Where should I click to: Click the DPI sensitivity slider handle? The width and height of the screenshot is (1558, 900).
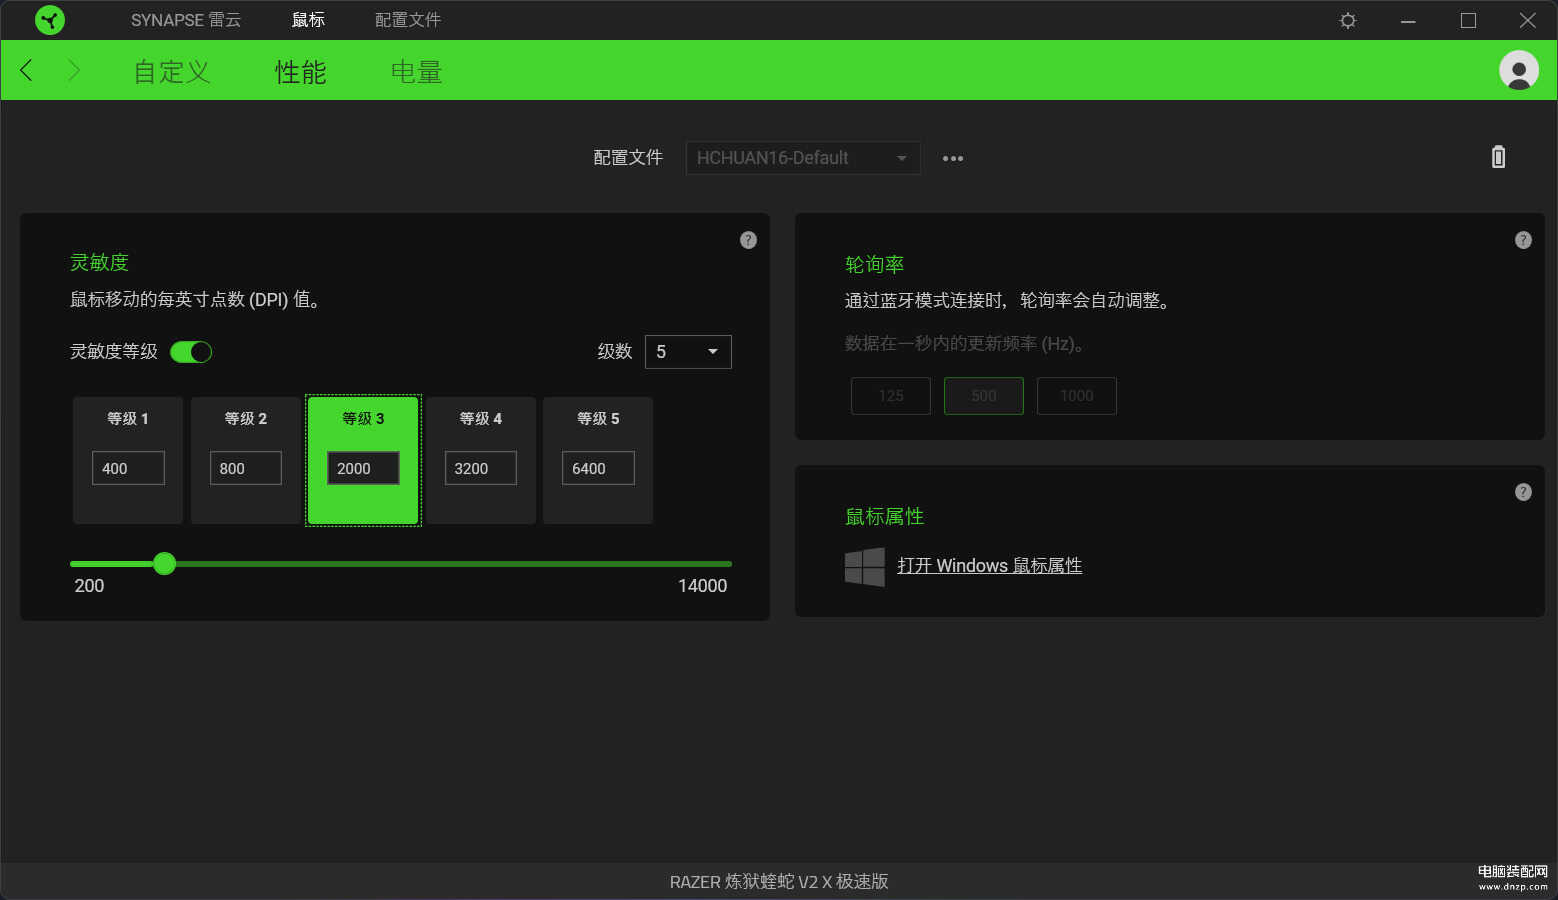165,564
